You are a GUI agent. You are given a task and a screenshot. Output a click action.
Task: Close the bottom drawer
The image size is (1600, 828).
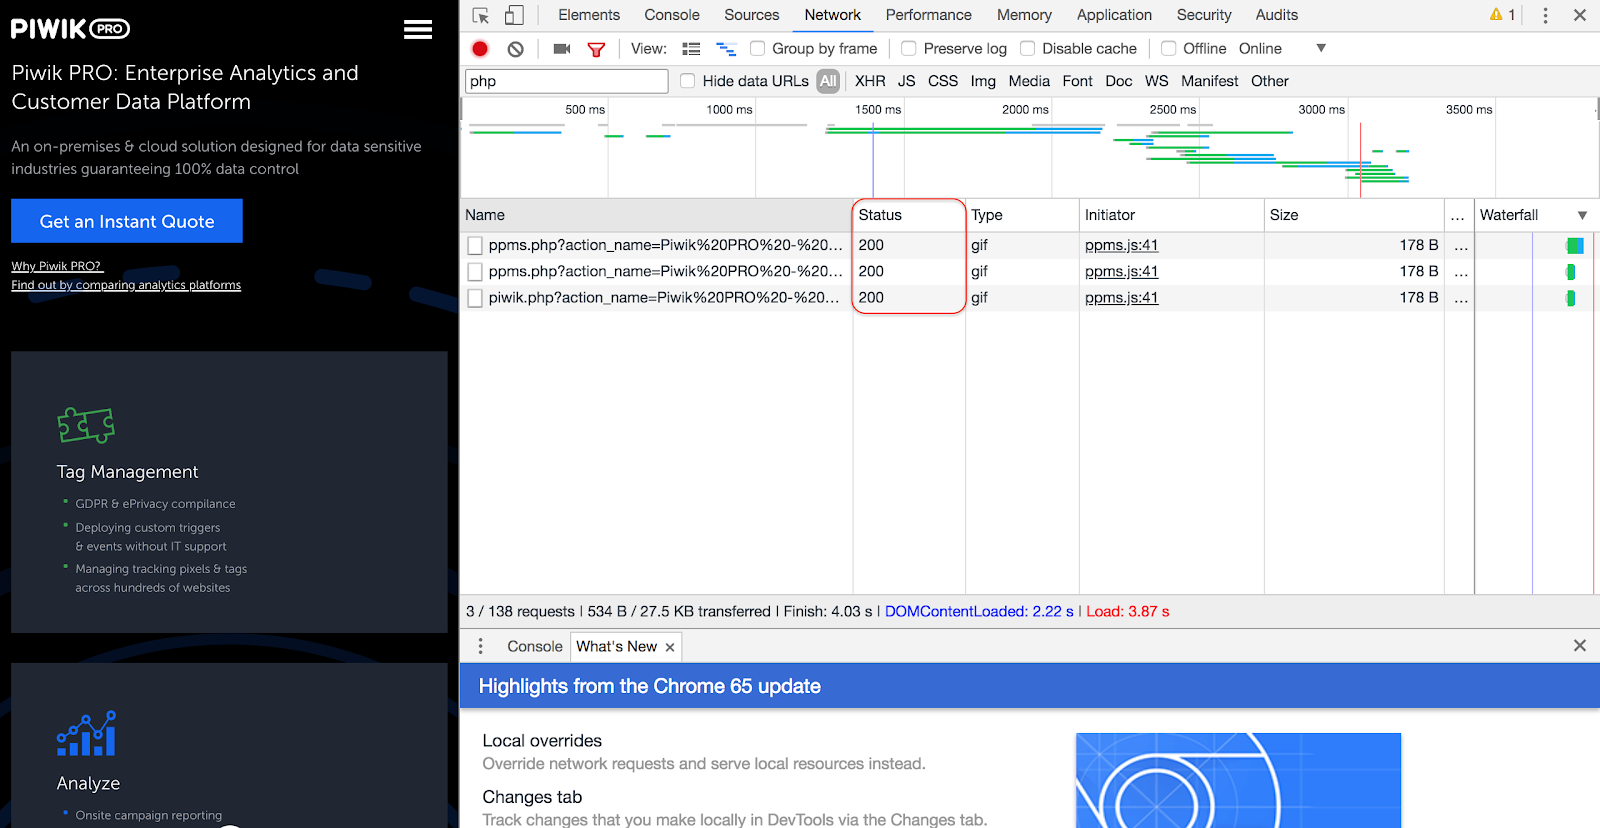1580,646
